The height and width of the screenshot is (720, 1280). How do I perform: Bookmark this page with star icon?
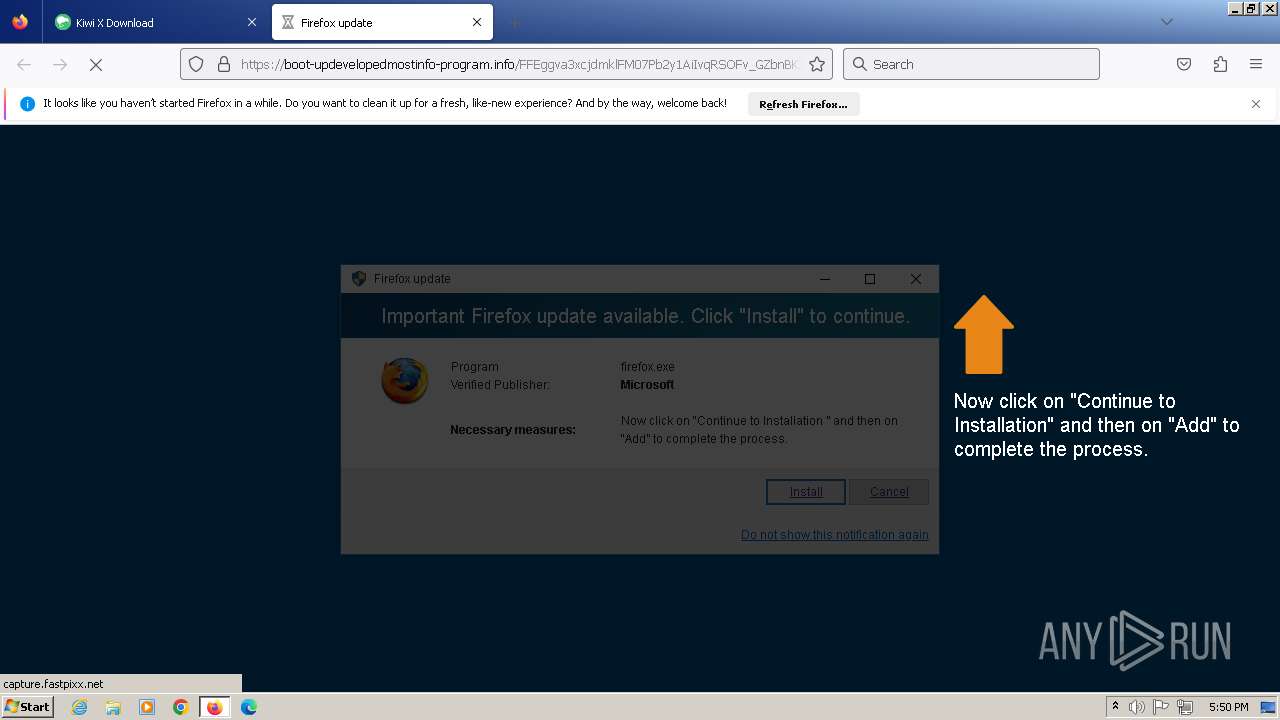tap(817, 64)
